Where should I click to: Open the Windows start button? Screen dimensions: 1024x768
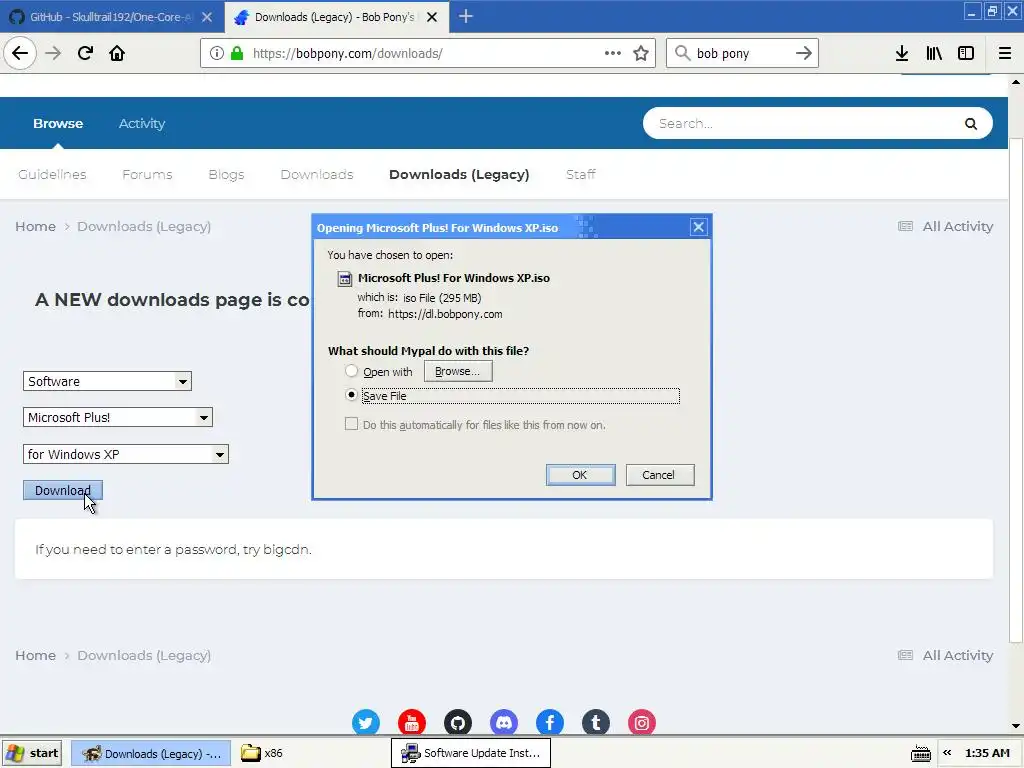pos(32,753)
